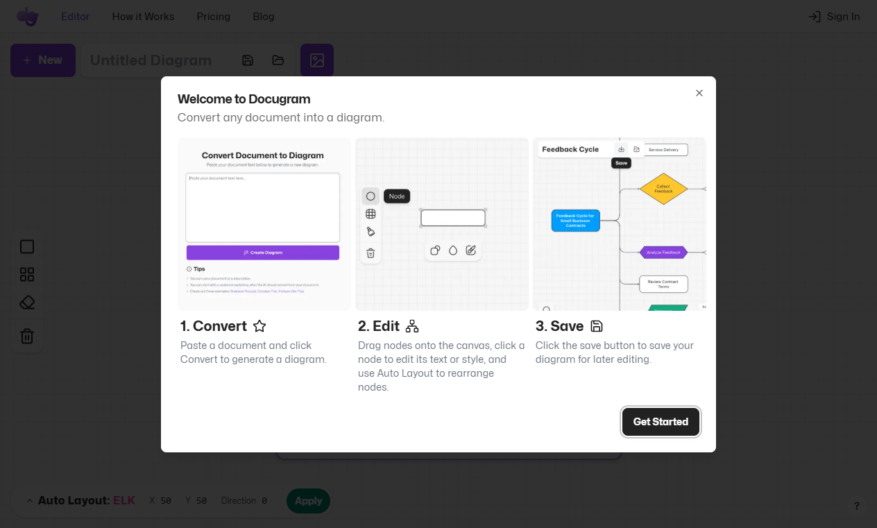The width and height of the screenshot is (877, 528).
Task: Open the Editor nav link
Action: 75,17
